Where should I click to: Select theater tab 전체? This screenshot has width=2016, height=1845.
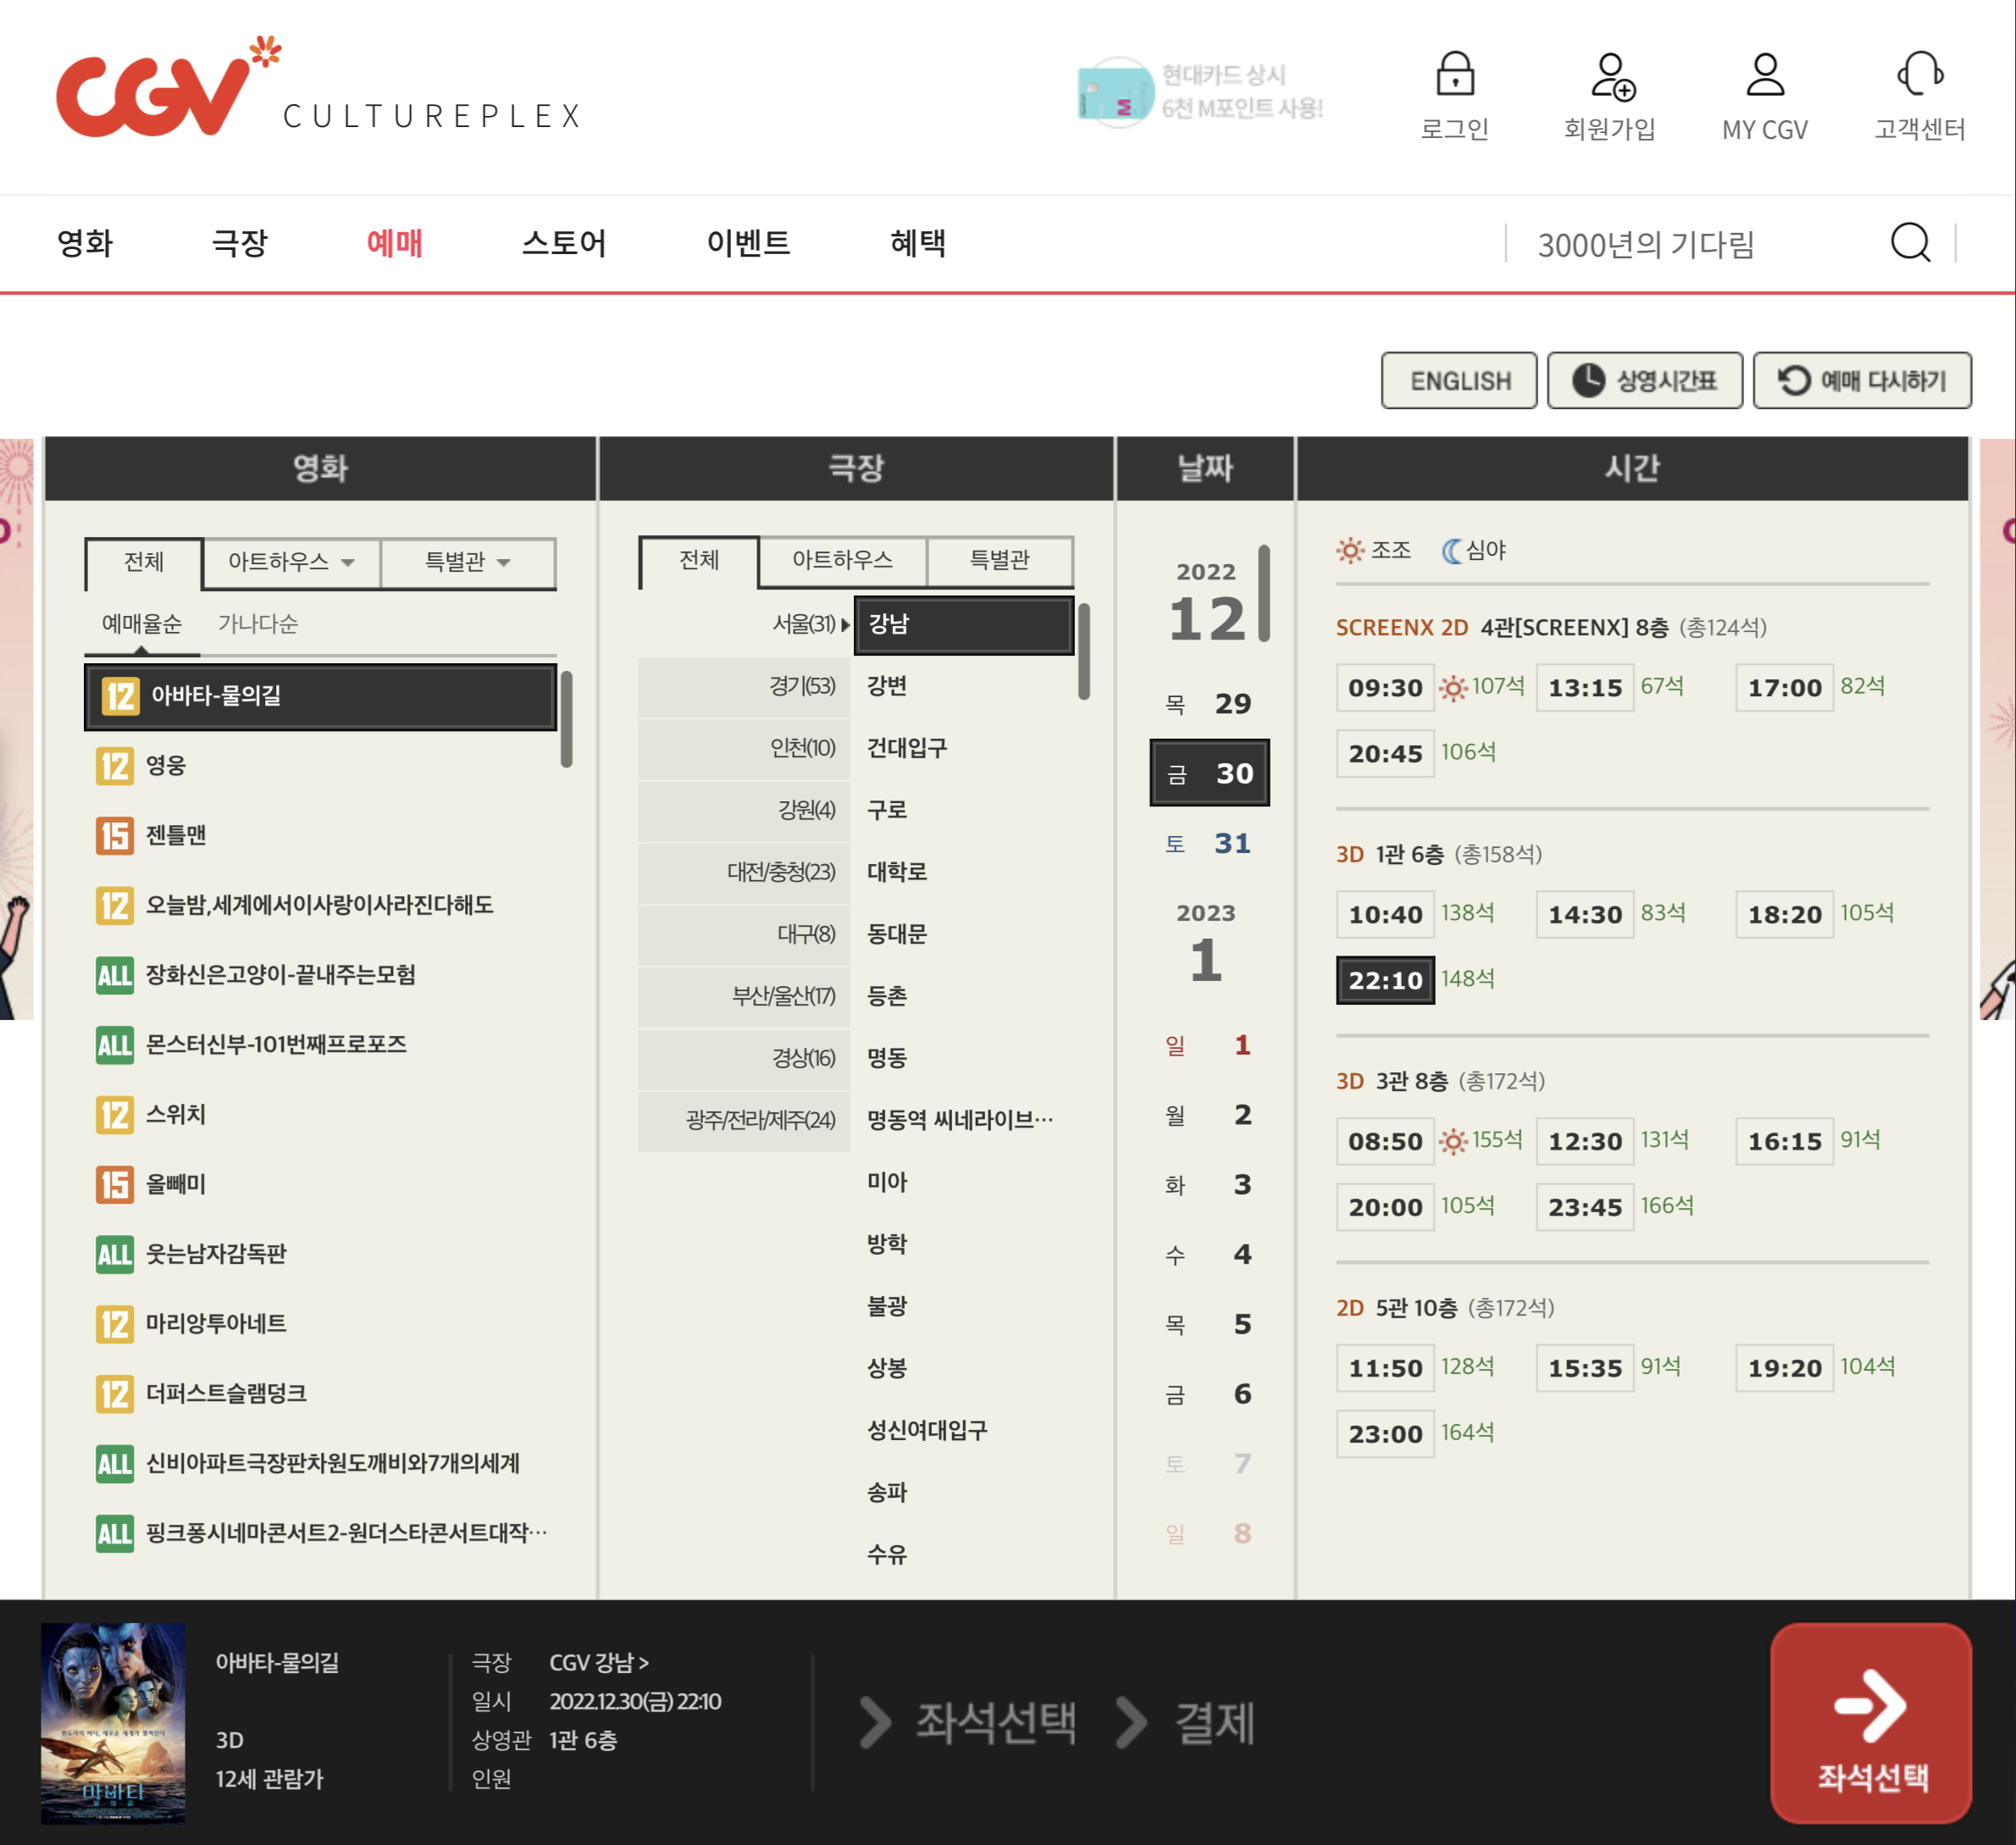click(x=699, y=560)
